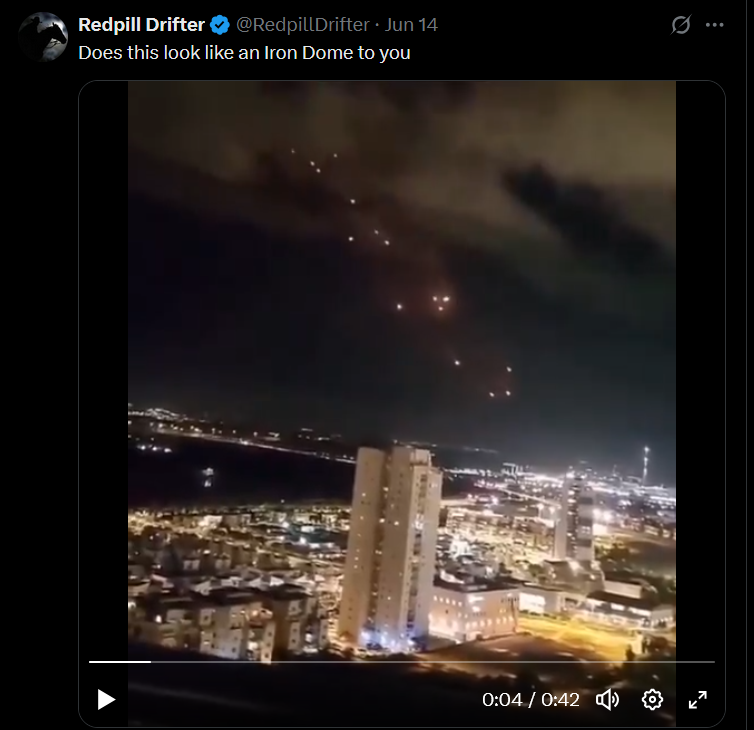754x730 pixels.
Task: Mute the video sound with the speaker icon
Action: pyautogui.click(x=608, y=700)
